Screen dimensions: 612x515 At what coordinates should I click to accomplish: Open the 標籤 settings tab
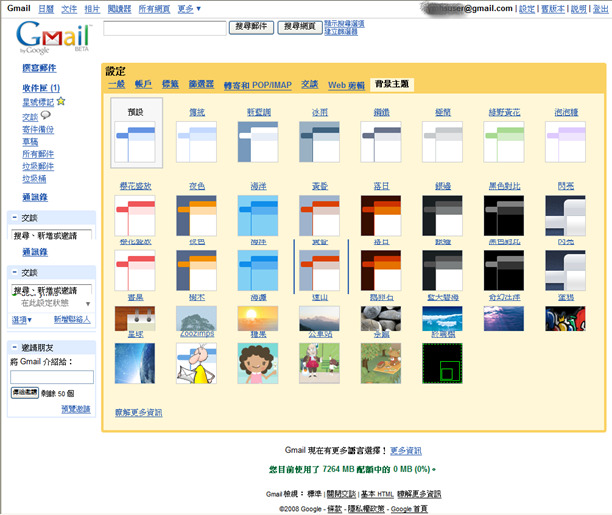(170, 84)
